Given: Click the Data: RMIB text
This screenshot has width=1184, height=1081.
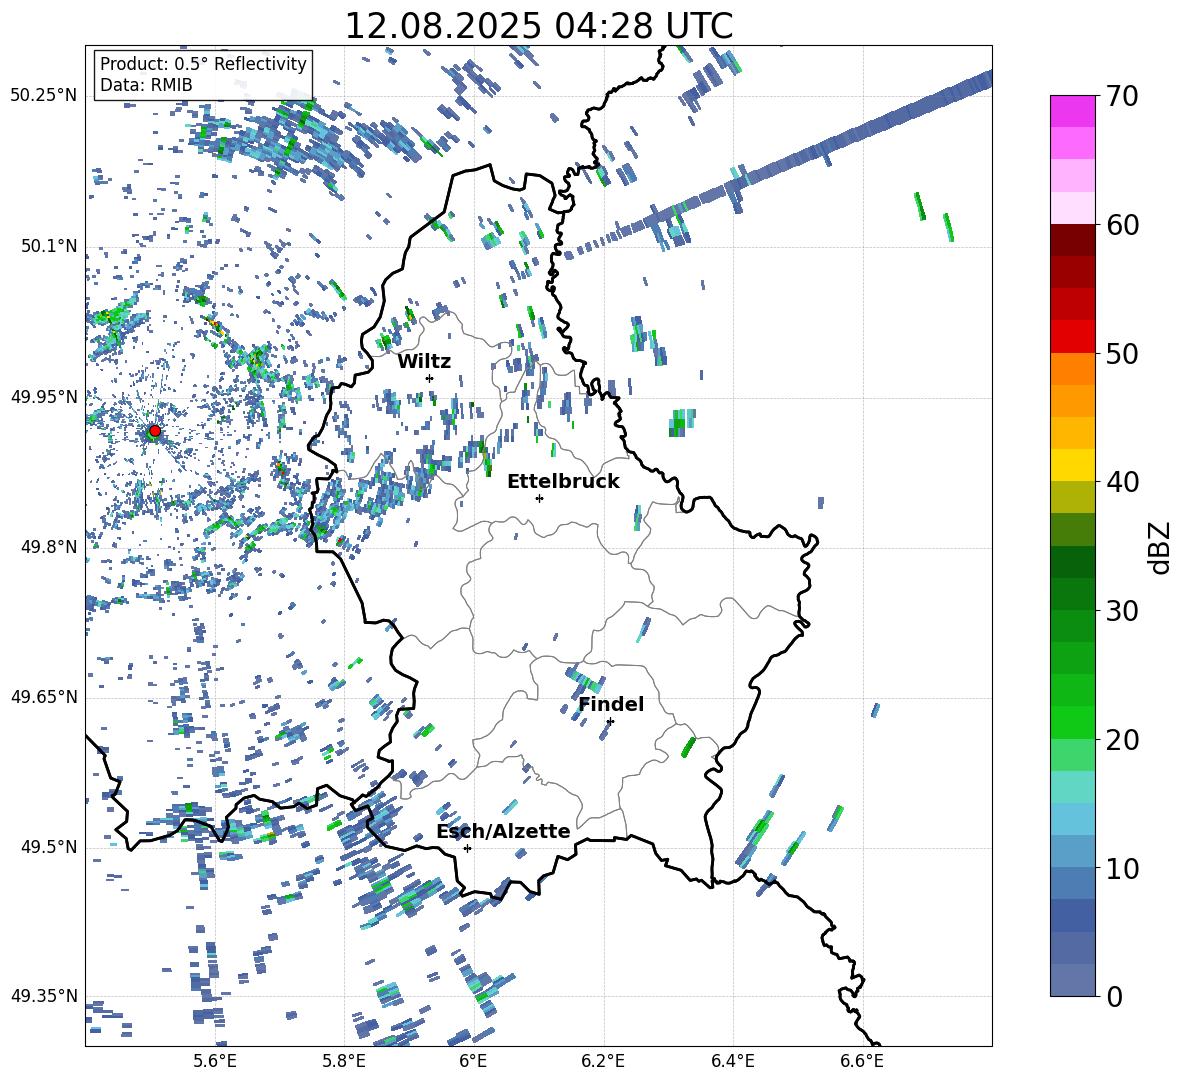Looking at the screenshot, I should [146, 85].
